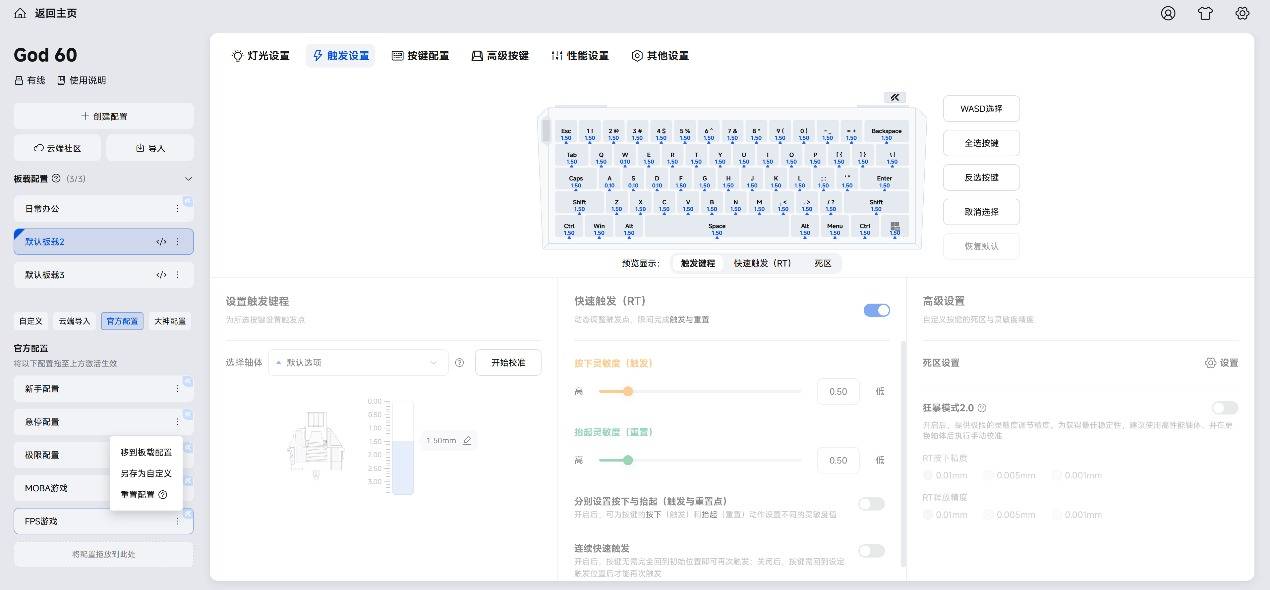Collapse the 板载配置 section chevron
Image resolution: width=1270 pixels, height=590 pixels.
[188, 178]
